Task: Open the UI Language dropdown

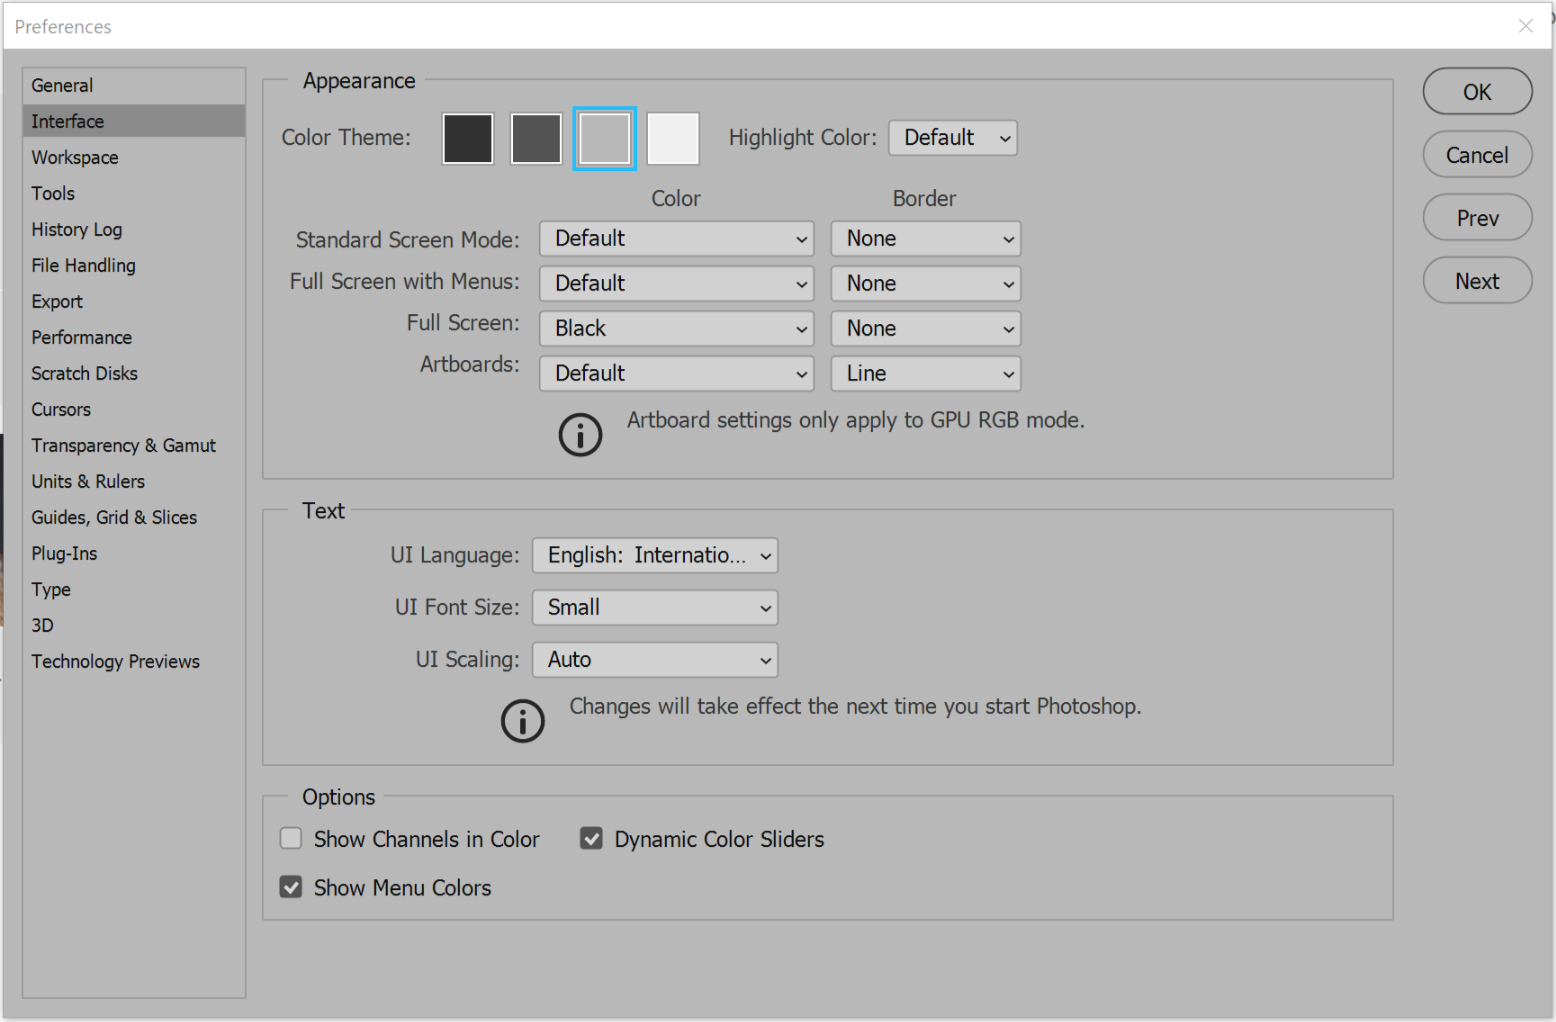Action: click(655, 556)
